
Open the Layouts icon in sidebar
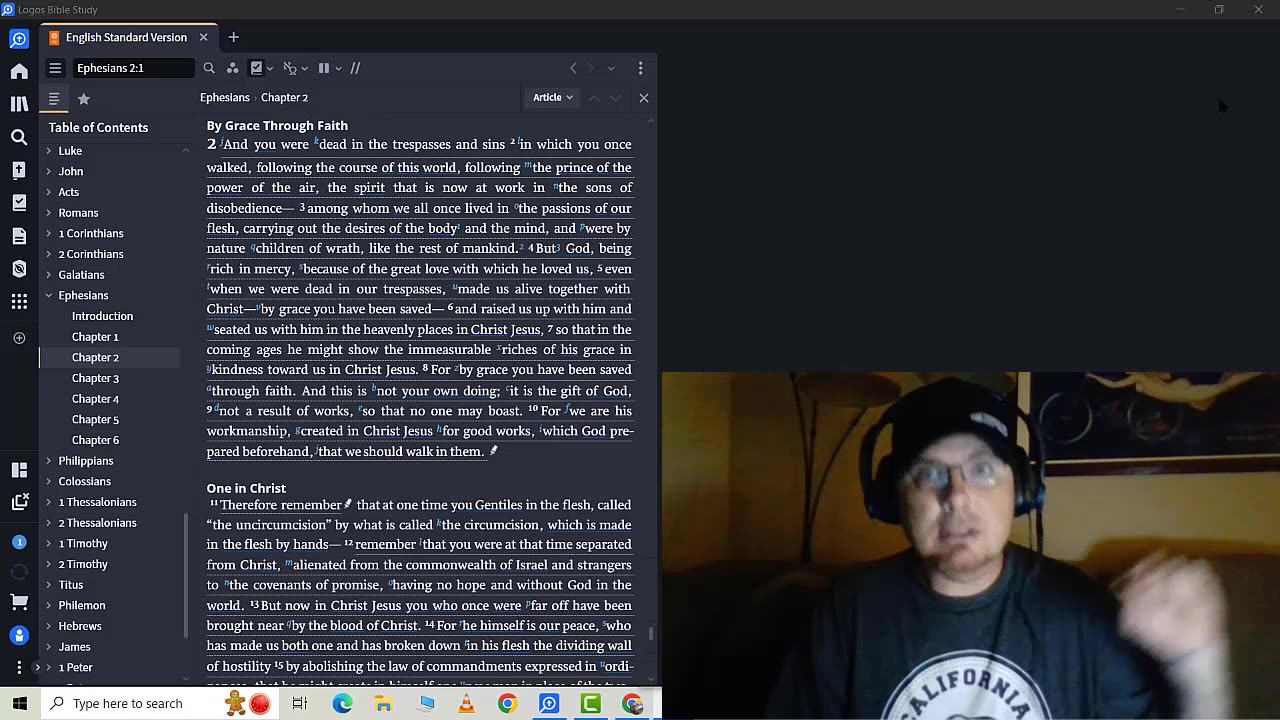19,470
